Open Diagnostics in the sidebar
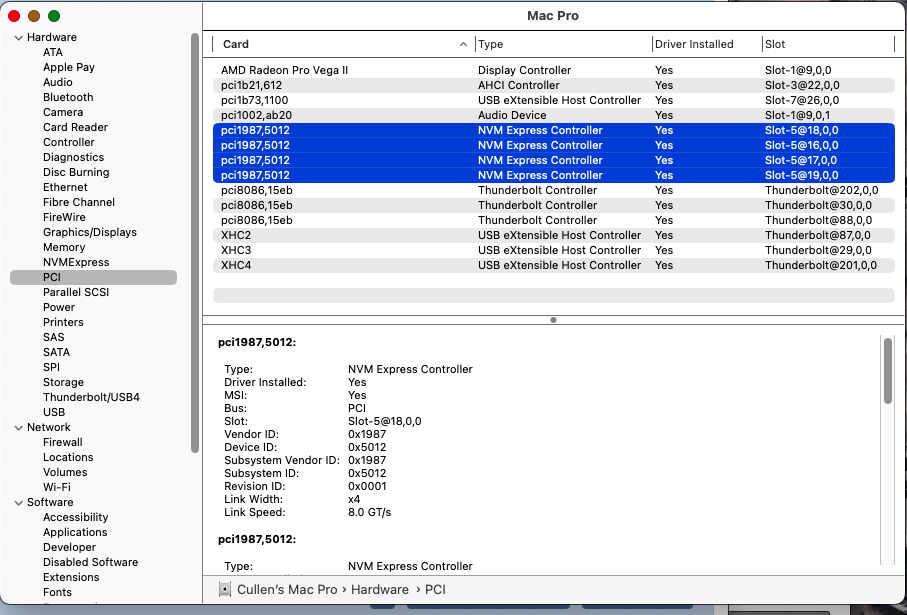 point(73,157)
